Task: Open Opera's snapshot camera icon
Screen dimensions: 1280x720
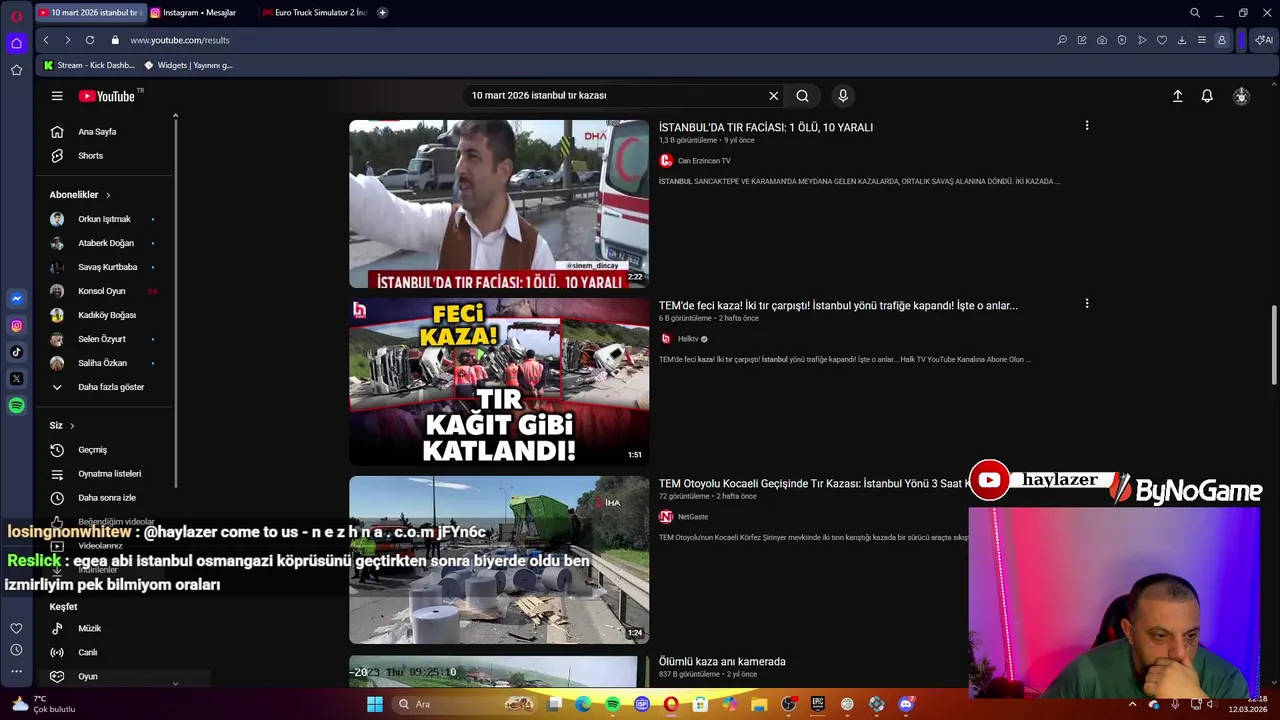Action: tap(1102, 40)
